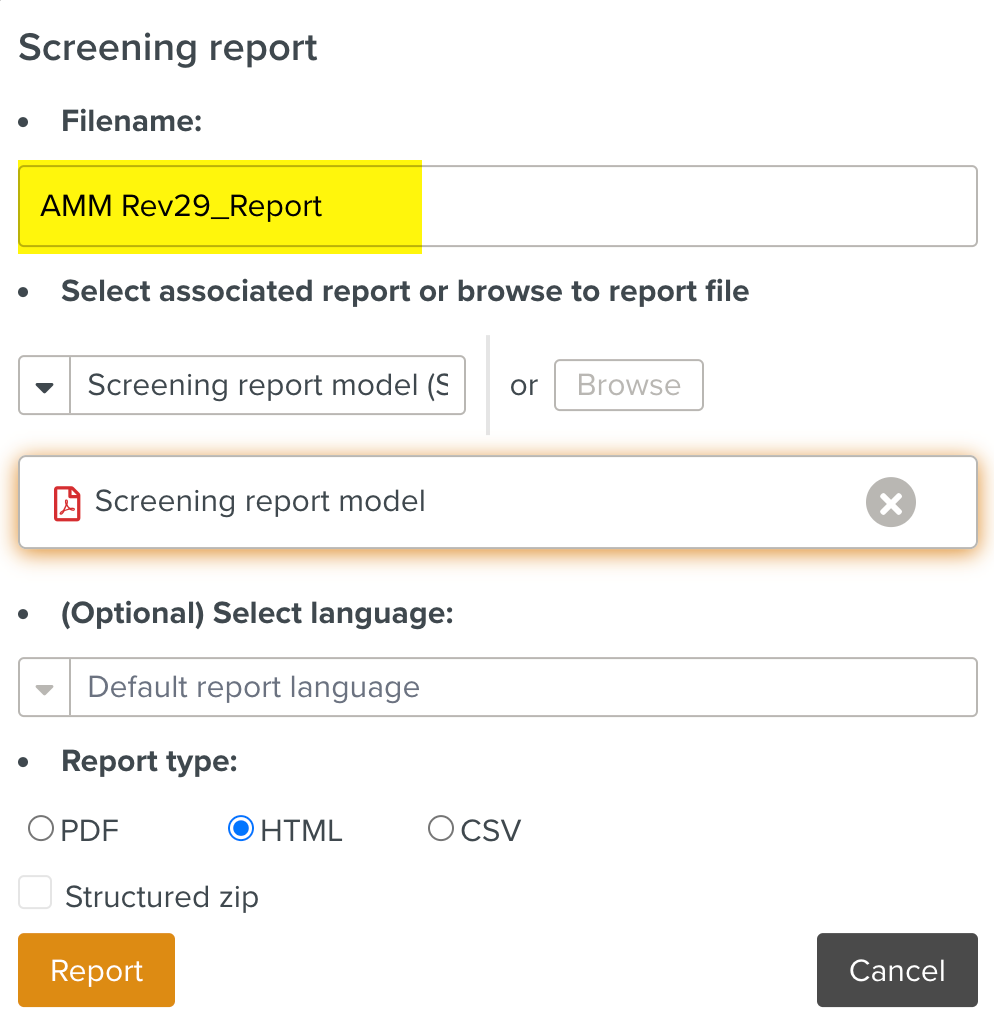Click the Report type heading label

149,762
